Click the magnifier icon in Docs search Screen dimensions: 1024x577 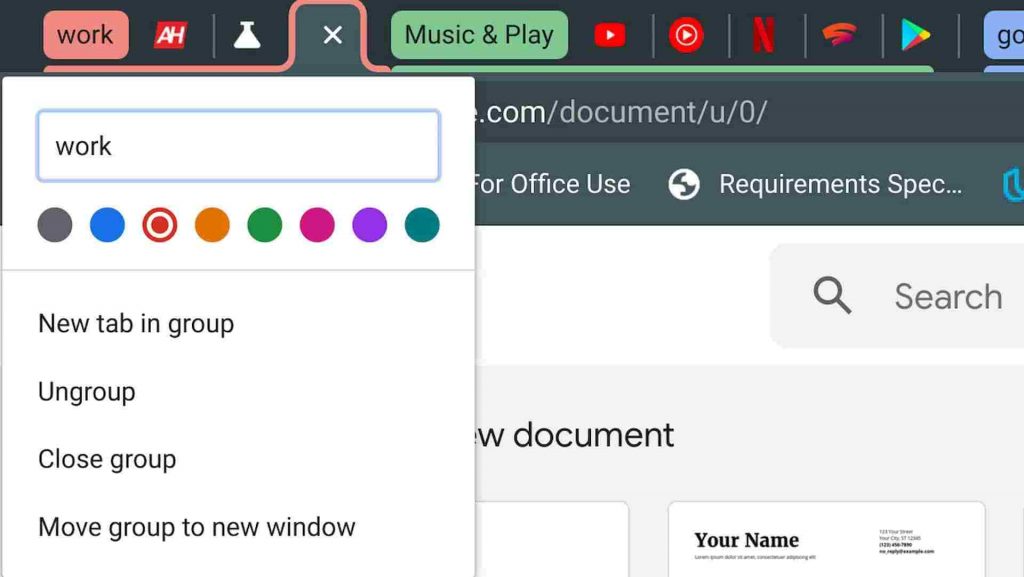pyautogui.click(x=832, y=295)
